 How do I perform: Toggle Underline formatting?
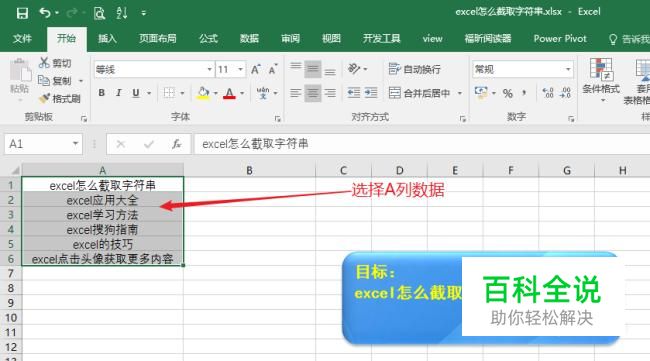(136, 93)
